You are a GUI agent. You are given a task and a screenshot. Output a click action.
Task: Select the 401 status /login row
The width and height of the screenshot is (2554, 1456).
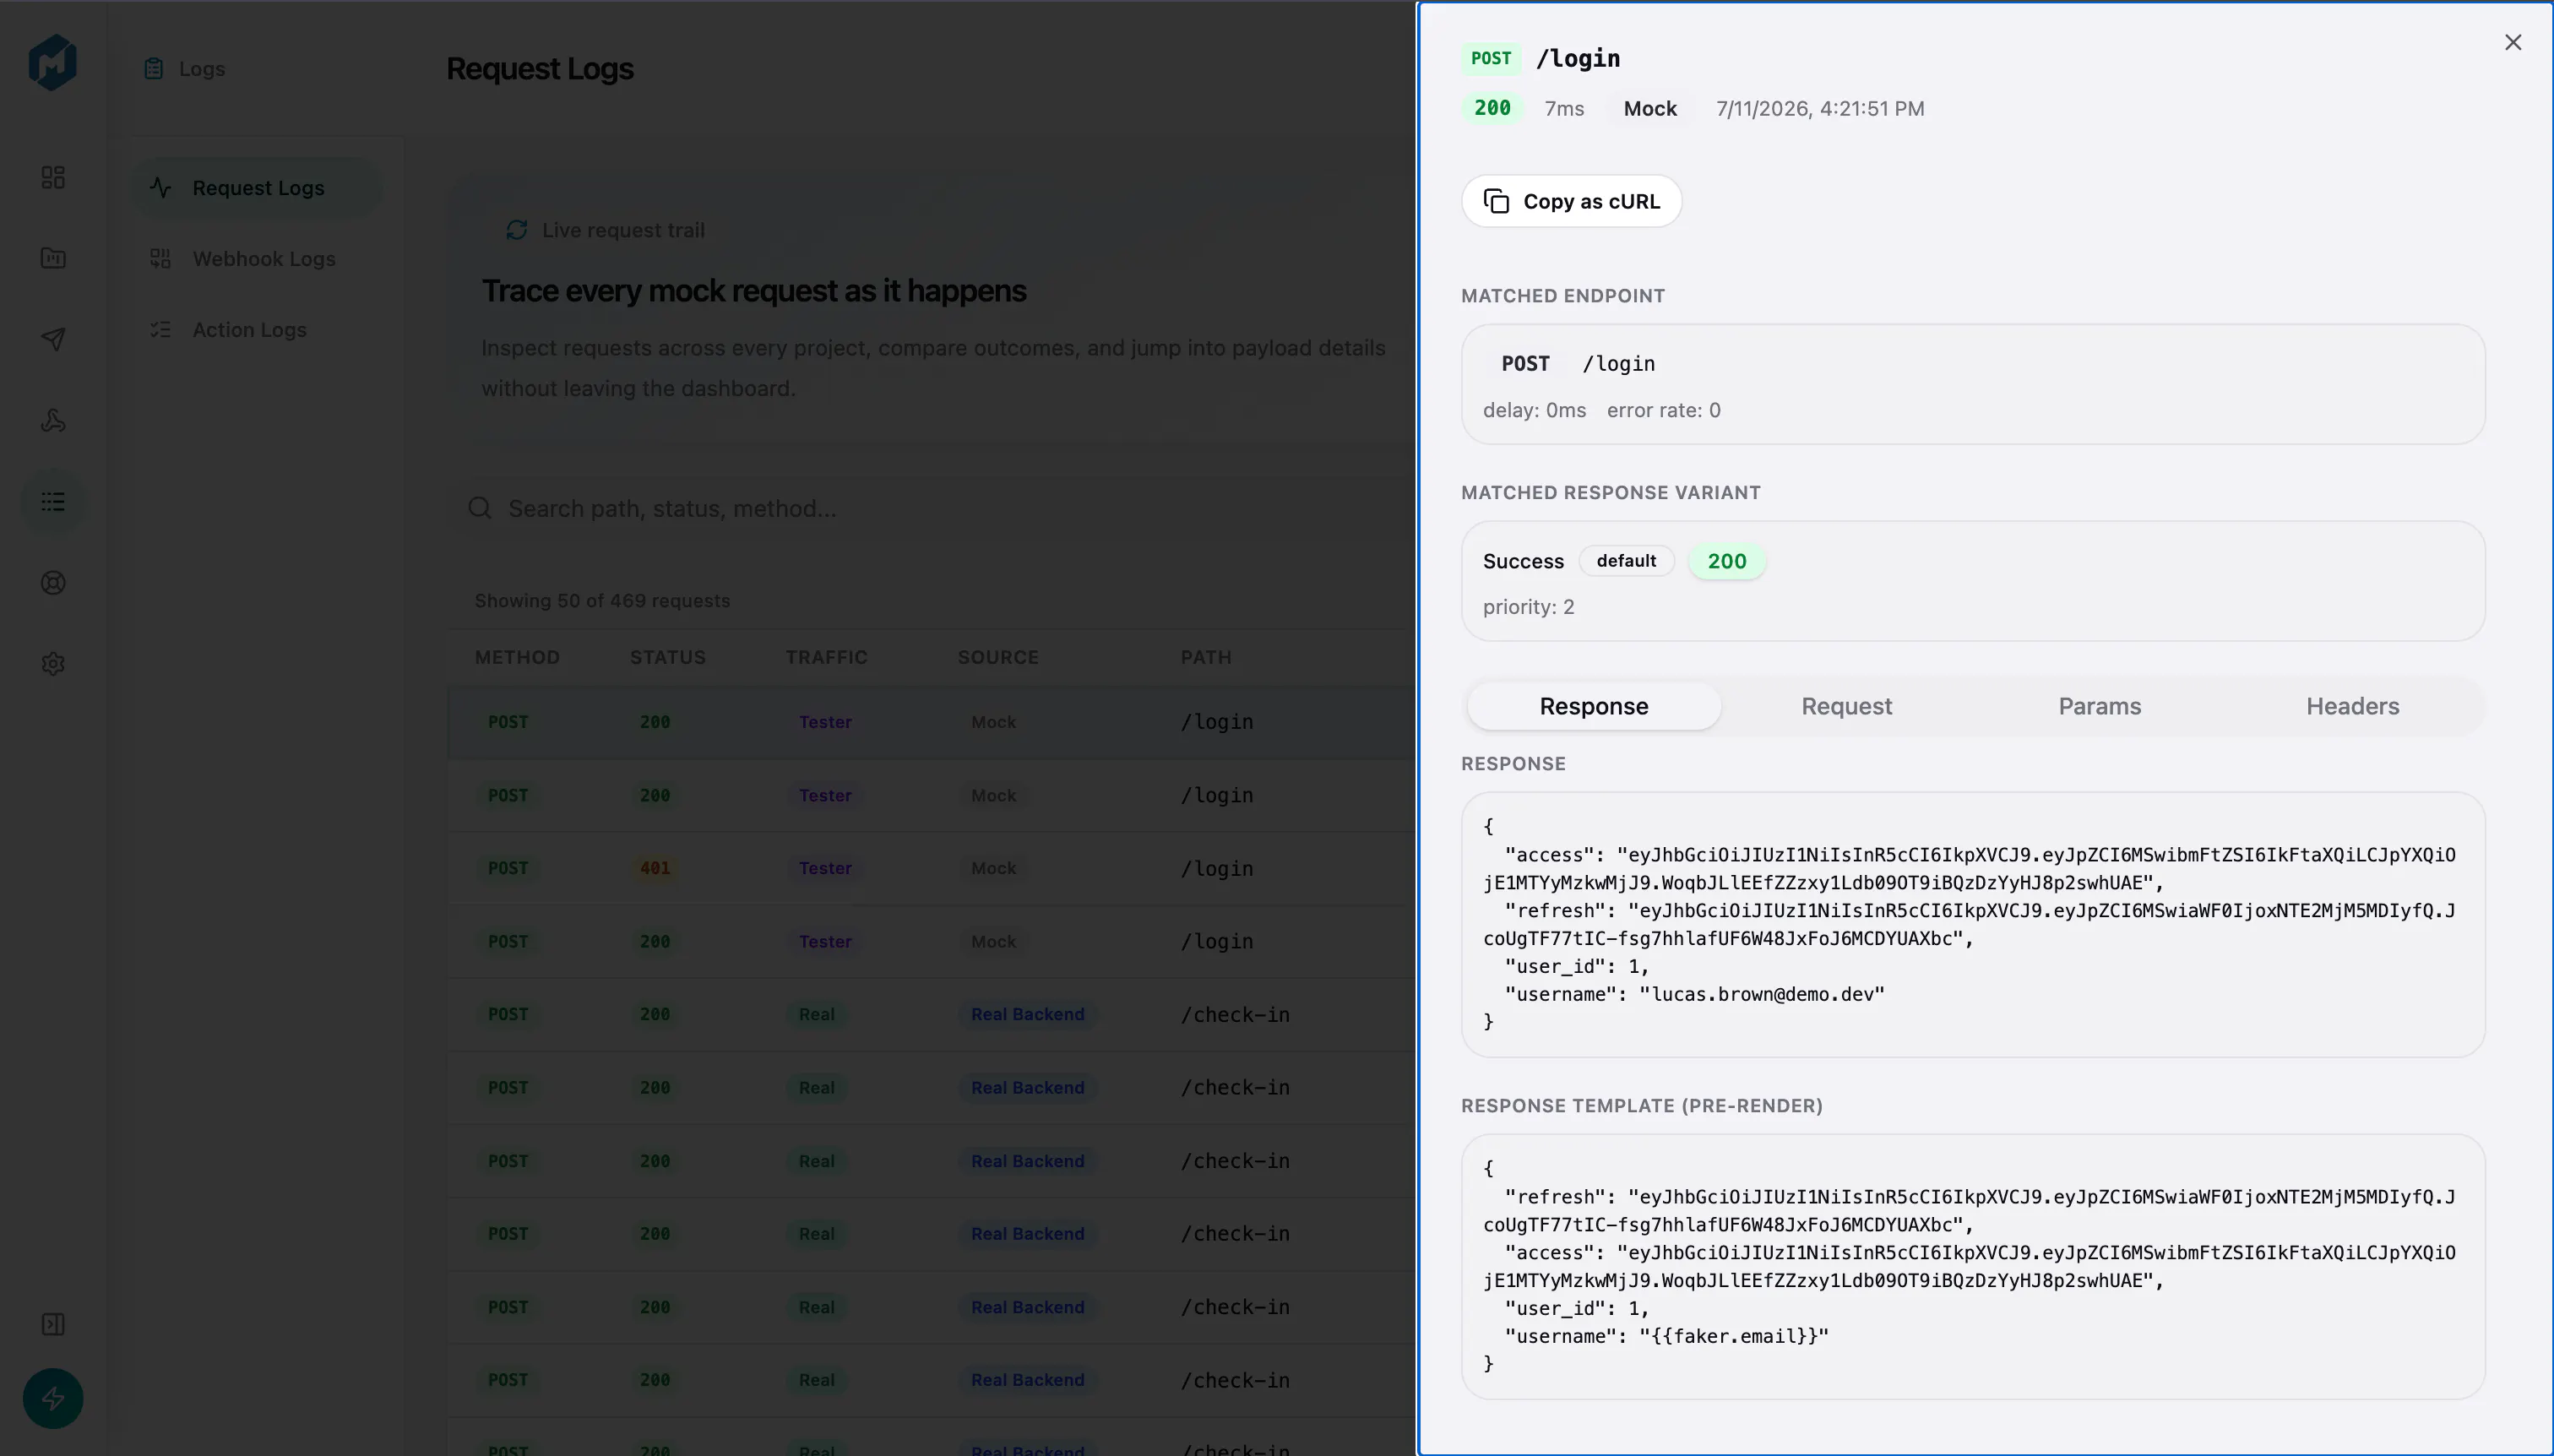(932, 868)
